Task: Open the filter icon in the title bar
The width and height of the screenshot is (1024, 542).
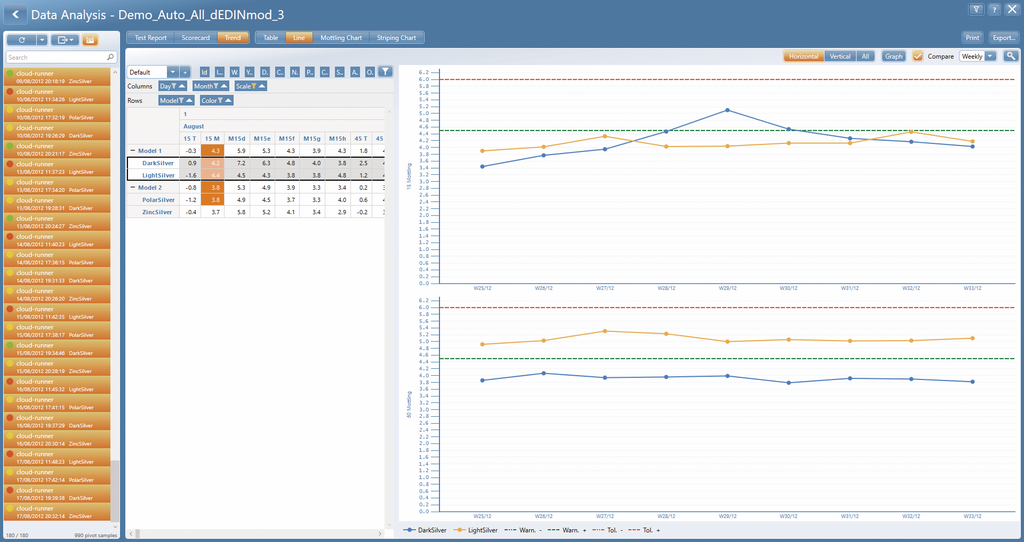Action: coord(976,10)
